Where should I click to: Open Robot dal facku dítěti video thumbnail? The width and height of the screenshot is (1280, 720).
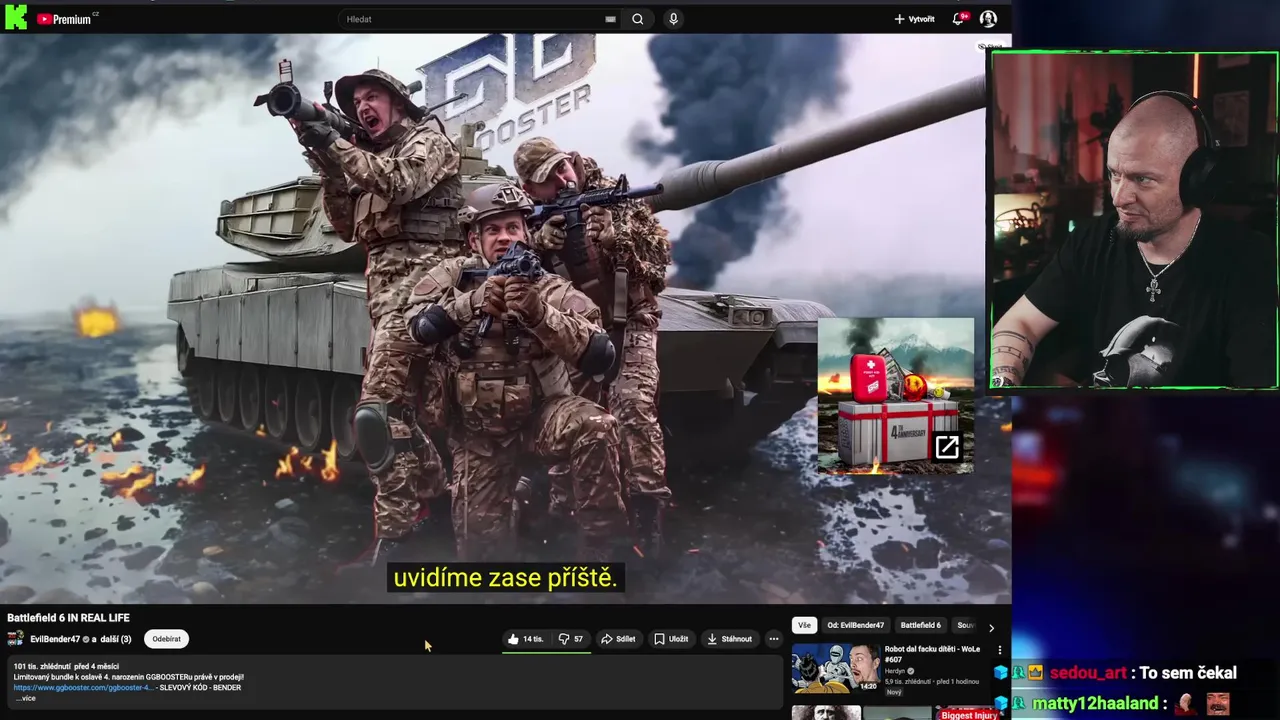click(836, 668)
